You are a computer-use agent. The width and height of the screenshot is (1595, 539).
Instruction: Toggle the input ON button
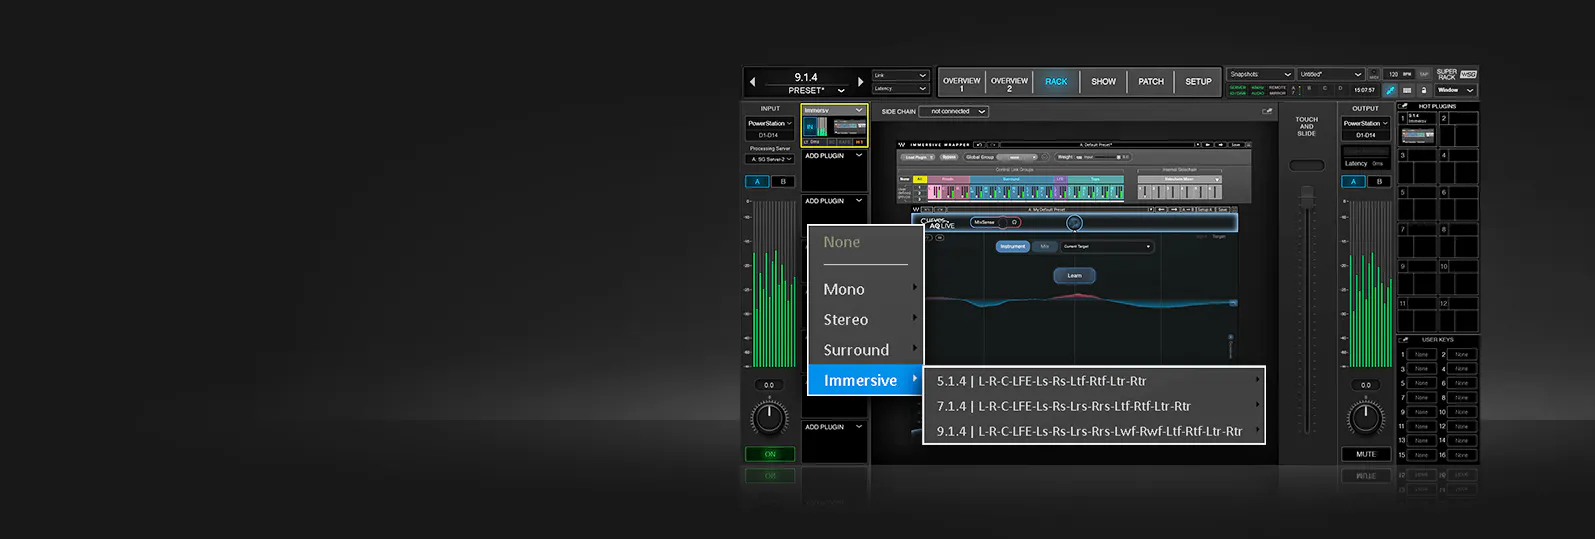pyautogui.click(x=770, y=454)
